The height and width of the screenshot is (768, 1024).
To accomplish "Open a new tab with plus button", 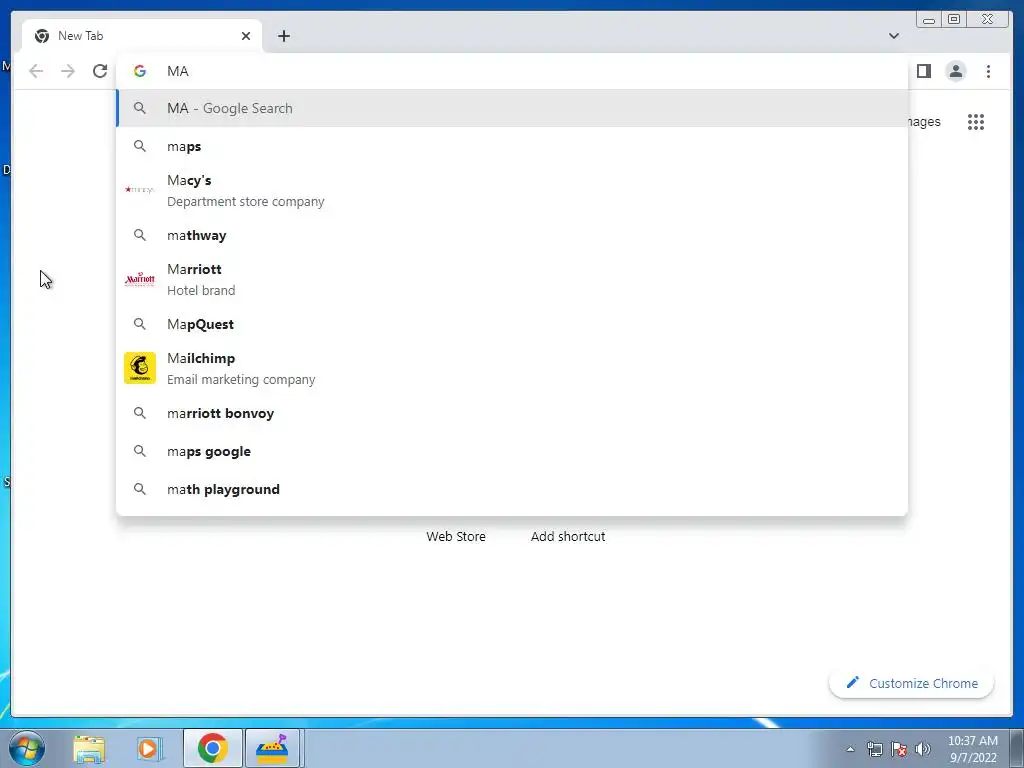I will tap(283, 36).
